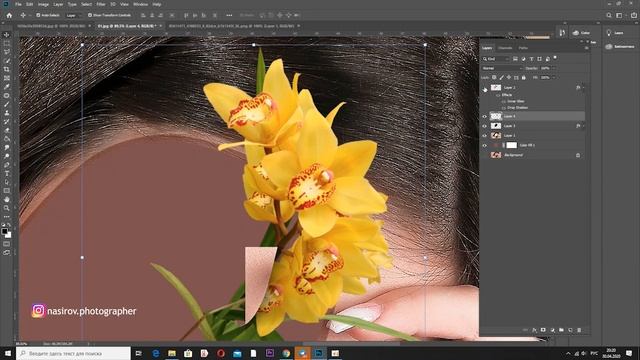This screenshot has width=640, height=360.
Task: Hide Layer 1 using its eye icon
Action: point(484,136)
